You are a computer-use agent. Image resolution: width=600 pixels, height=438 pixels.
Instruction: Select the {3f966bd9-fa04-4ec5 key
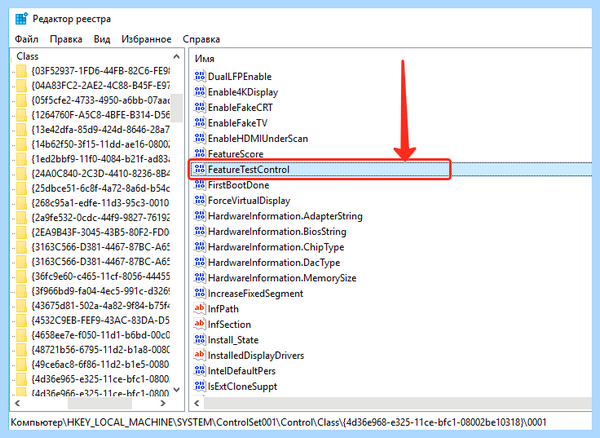(101, 291)
